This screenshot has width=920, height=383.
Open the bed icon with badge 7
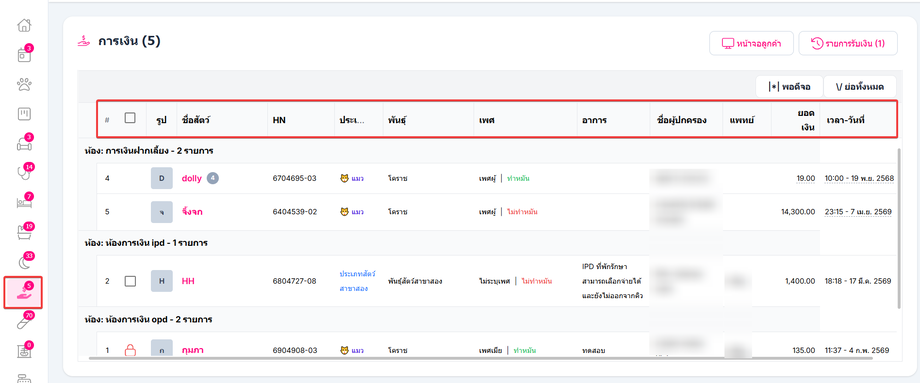point(23,202)
